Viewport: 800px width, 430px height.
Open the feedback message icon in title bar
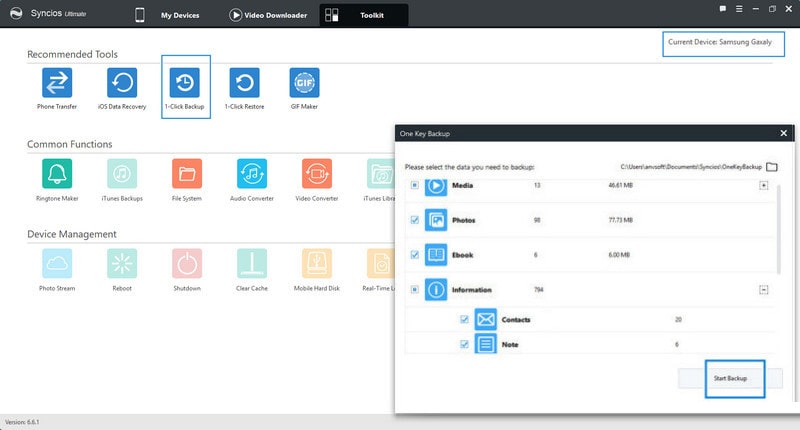[722, 9]
